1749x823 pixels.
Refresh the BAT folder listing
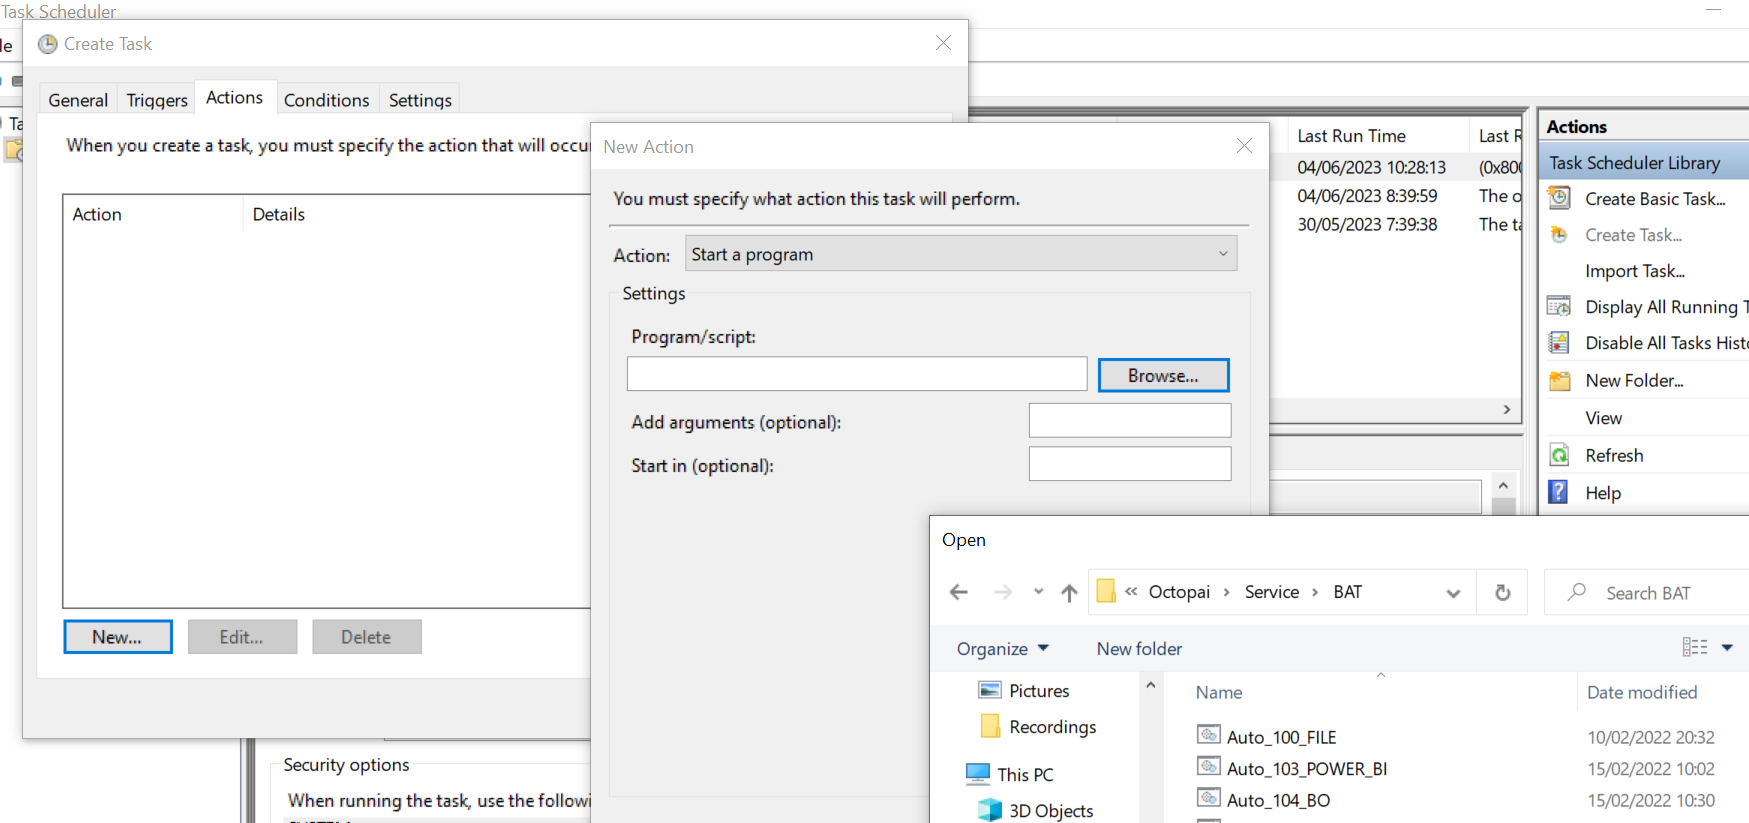[1502, 593]
